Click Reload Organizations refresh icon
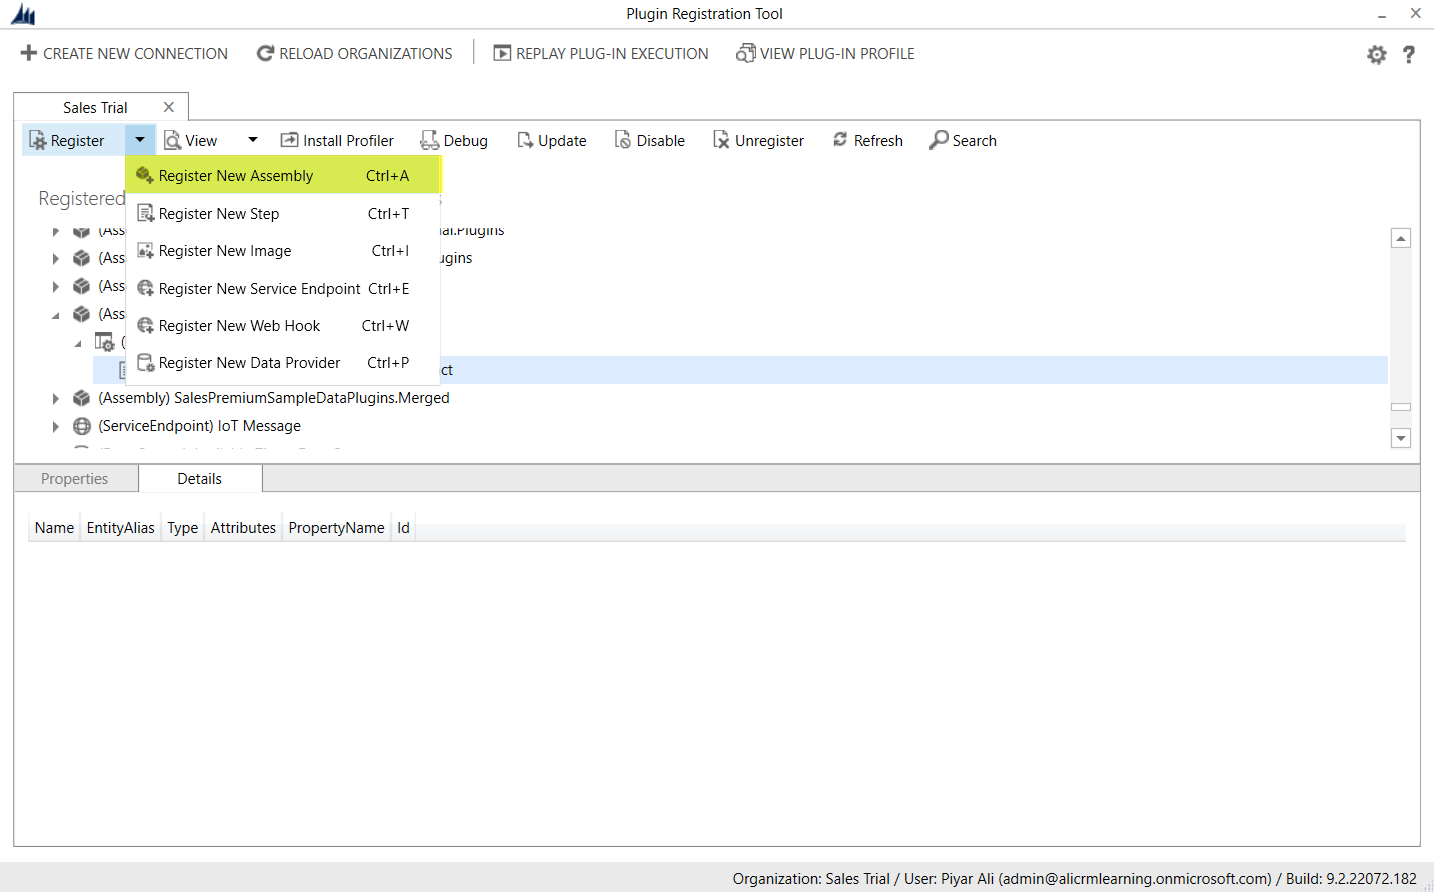 (x=265, y=53)
